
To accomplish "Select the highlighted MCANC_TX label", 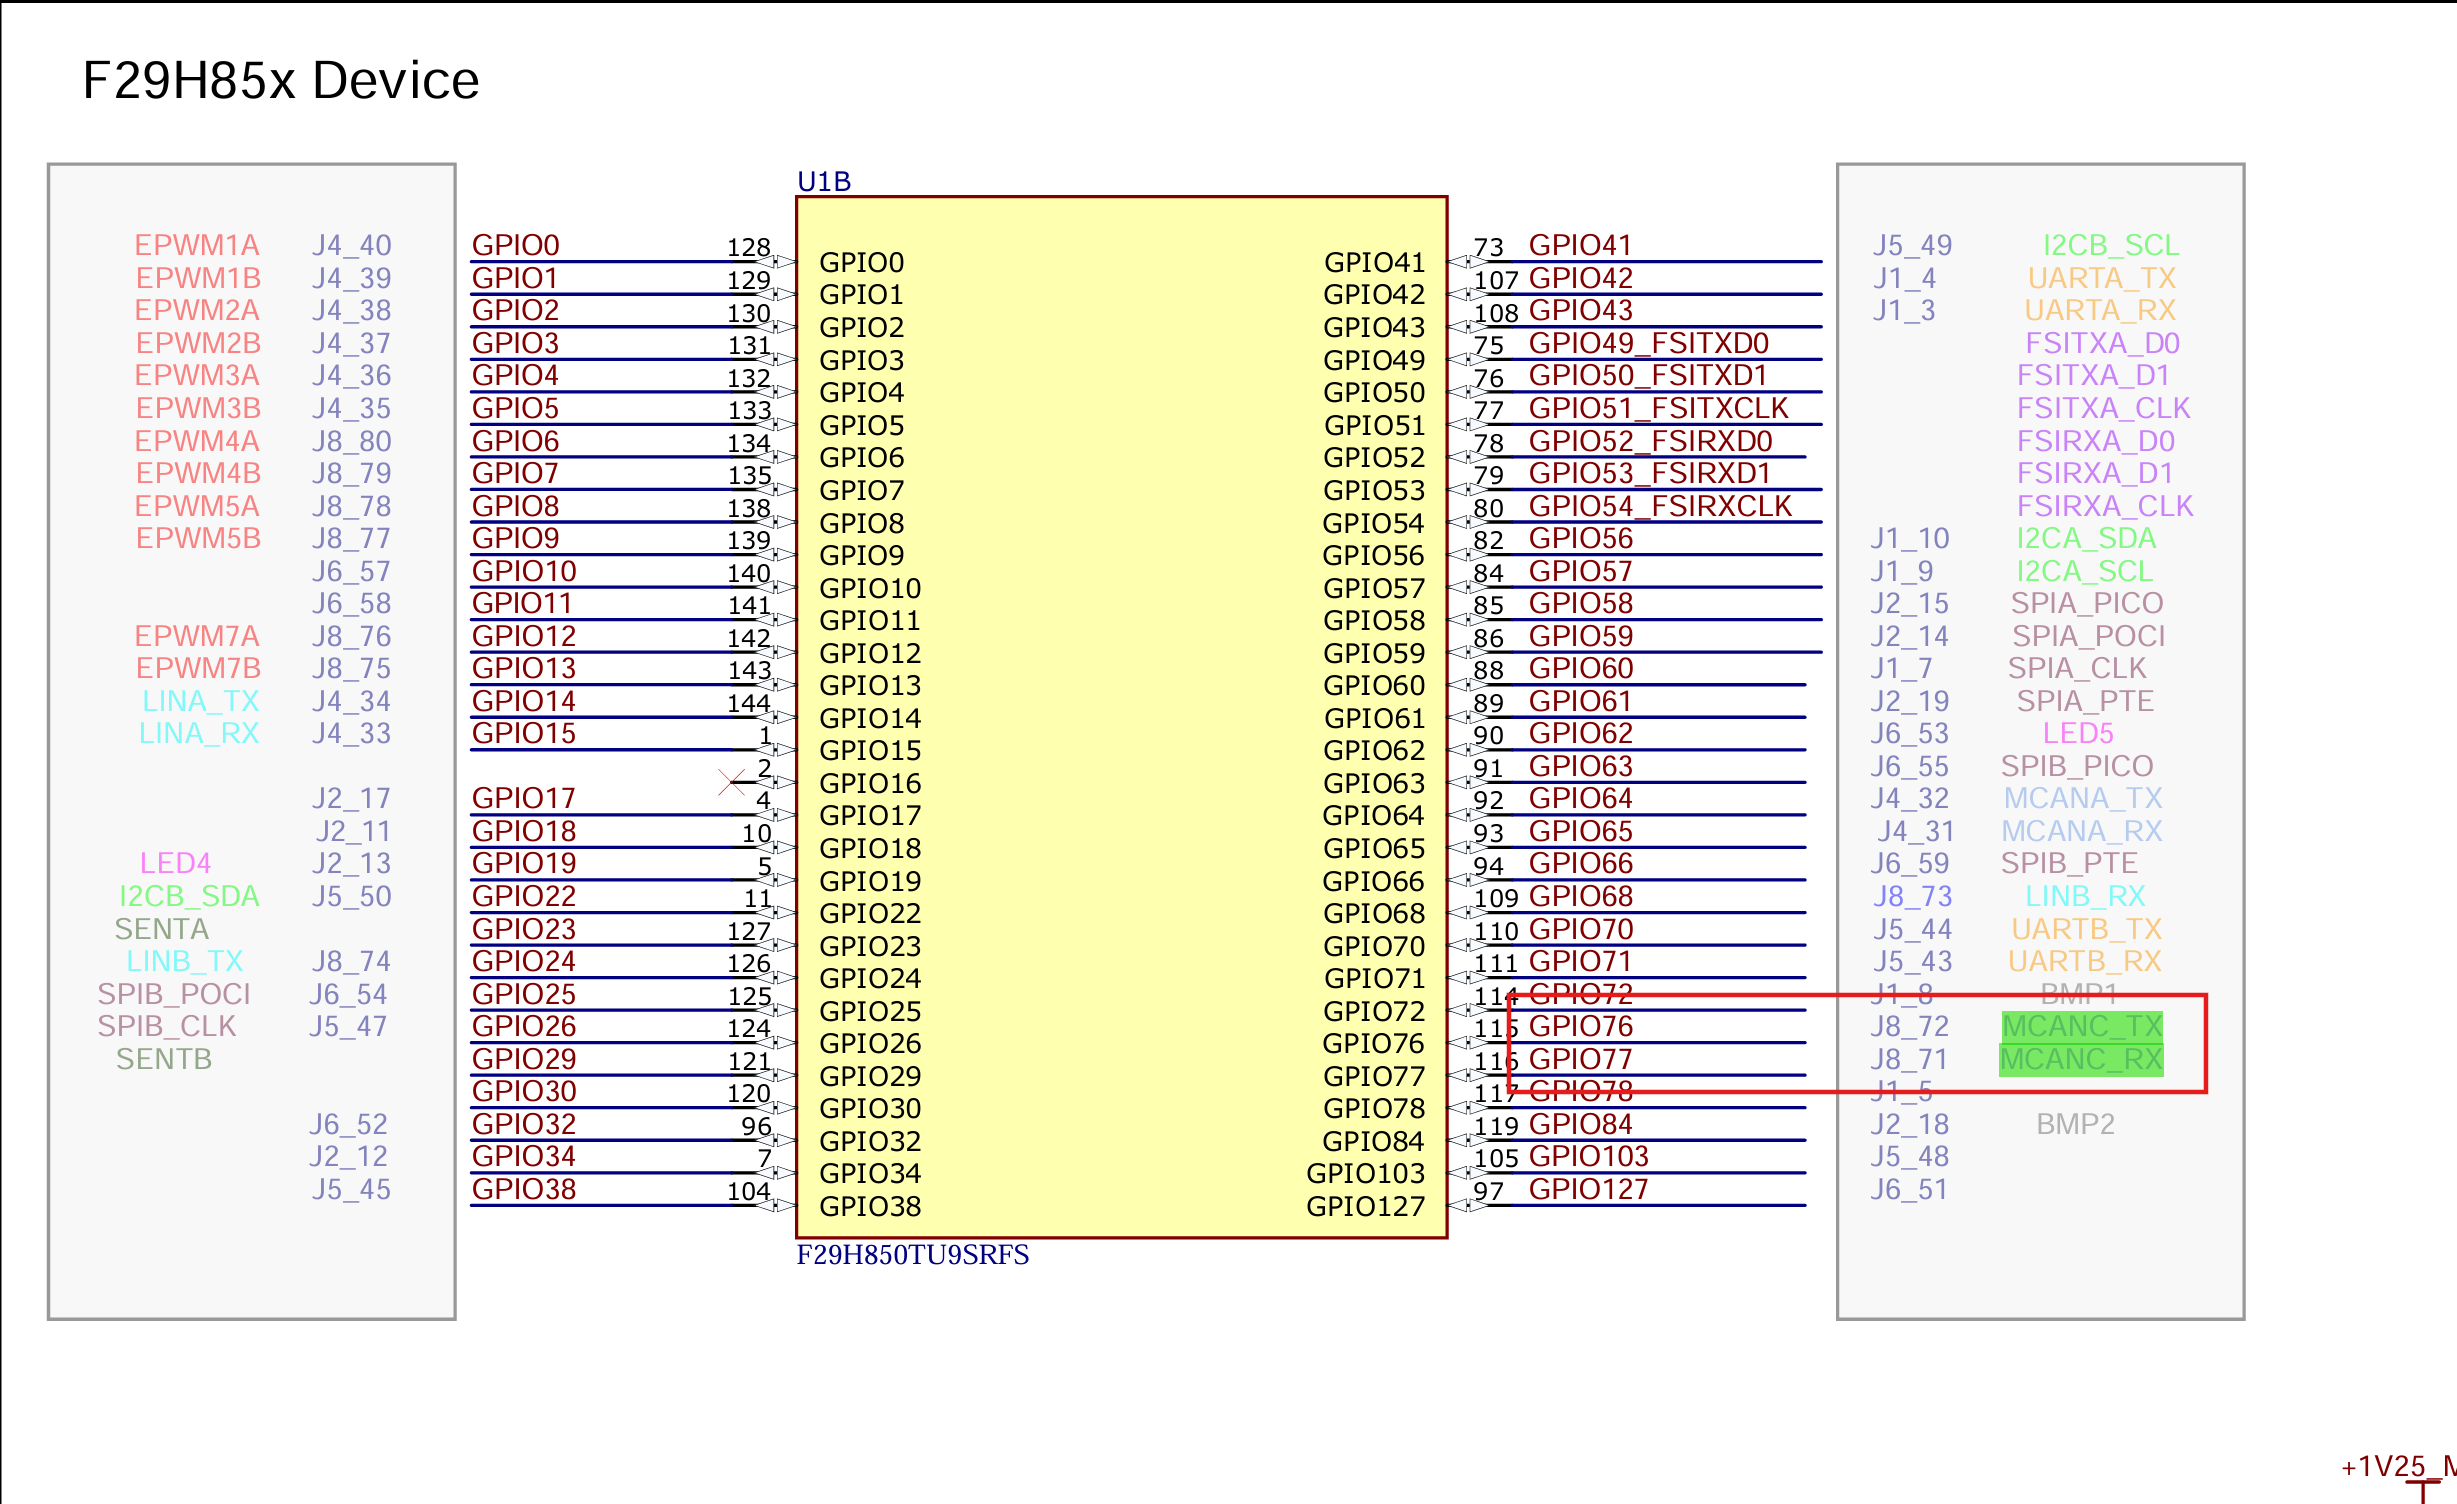I will point(2082,1026).
